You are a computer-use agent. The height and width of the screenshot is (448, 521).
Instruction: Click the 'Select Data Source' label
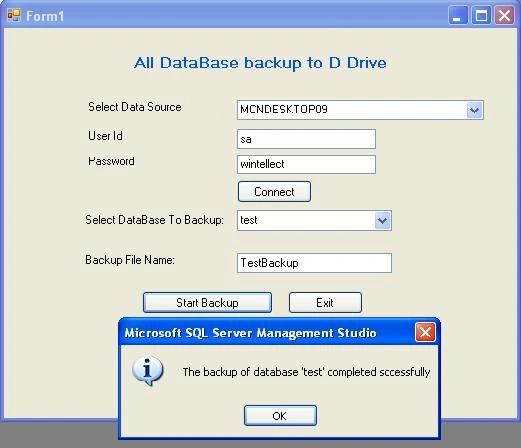point(135,107)
